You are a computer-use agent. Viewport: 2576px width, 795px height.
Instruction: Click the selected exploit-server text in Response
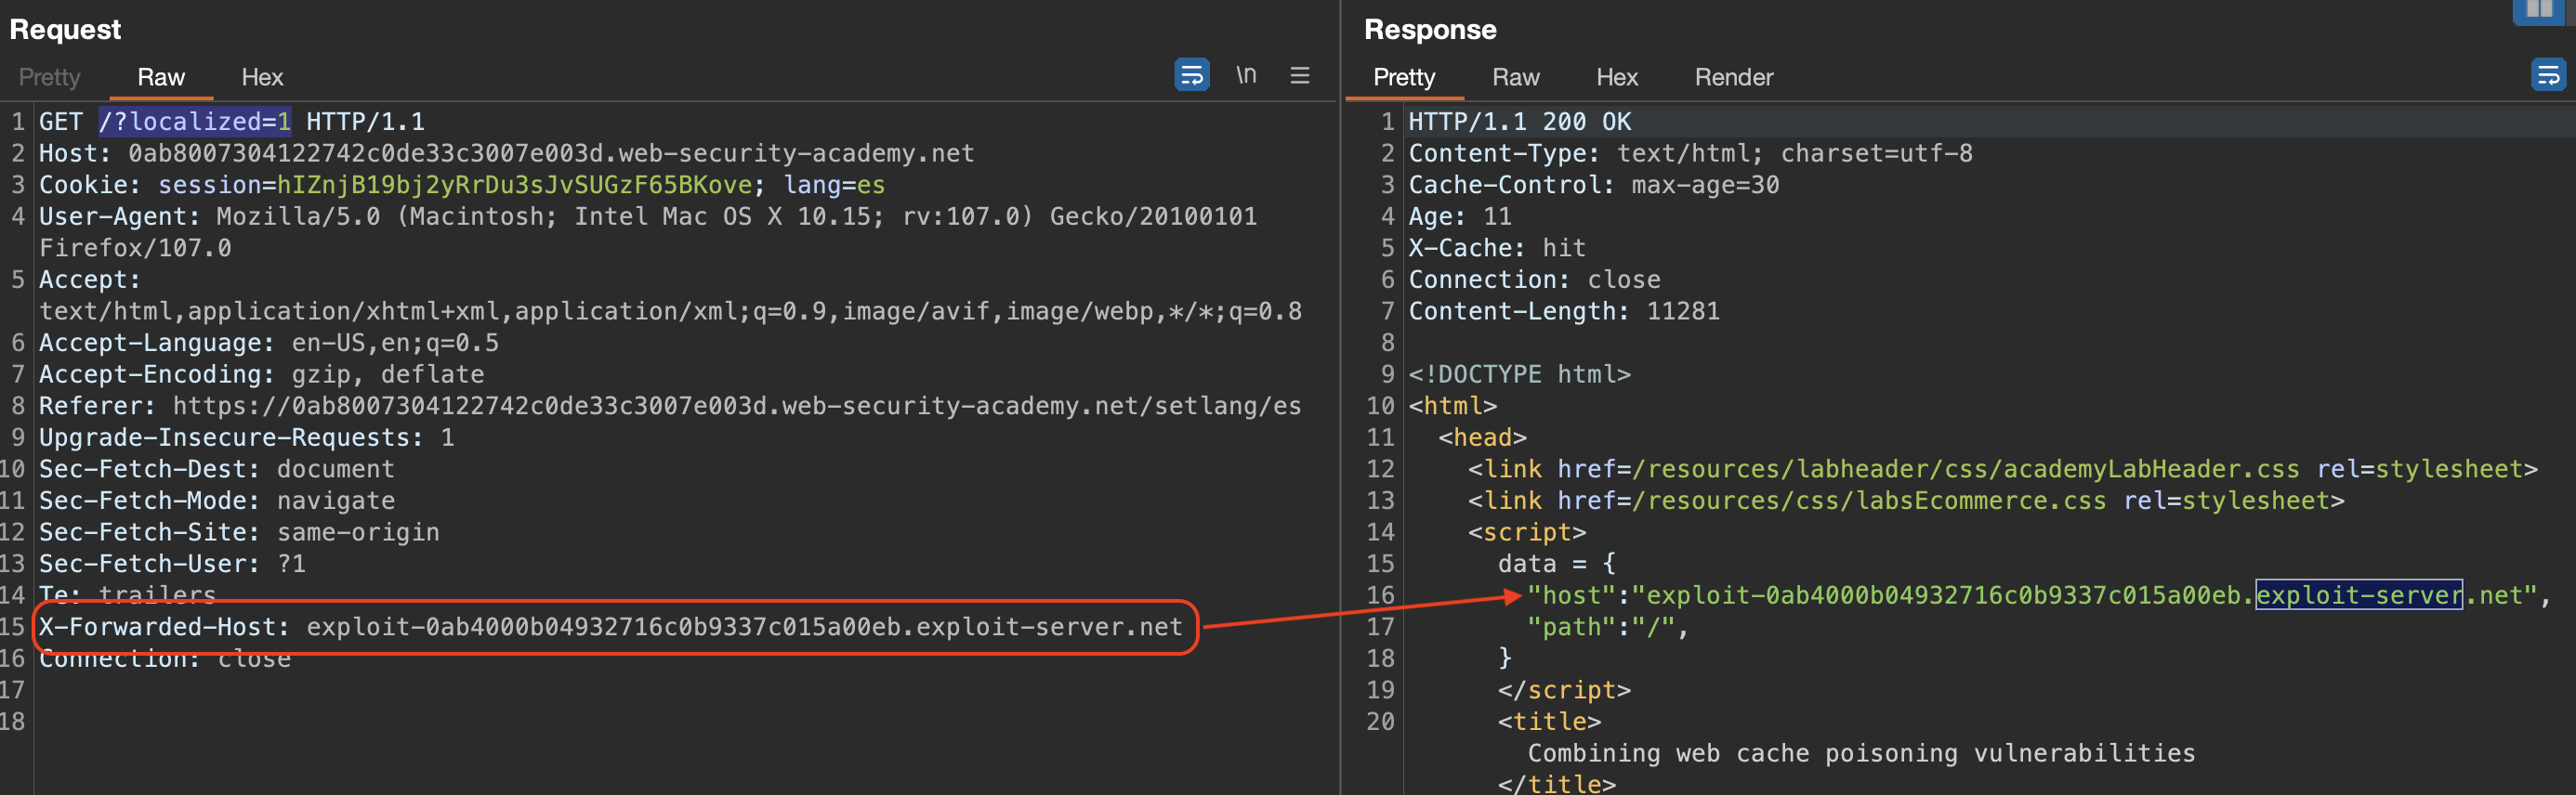[x=2358, y=596]
